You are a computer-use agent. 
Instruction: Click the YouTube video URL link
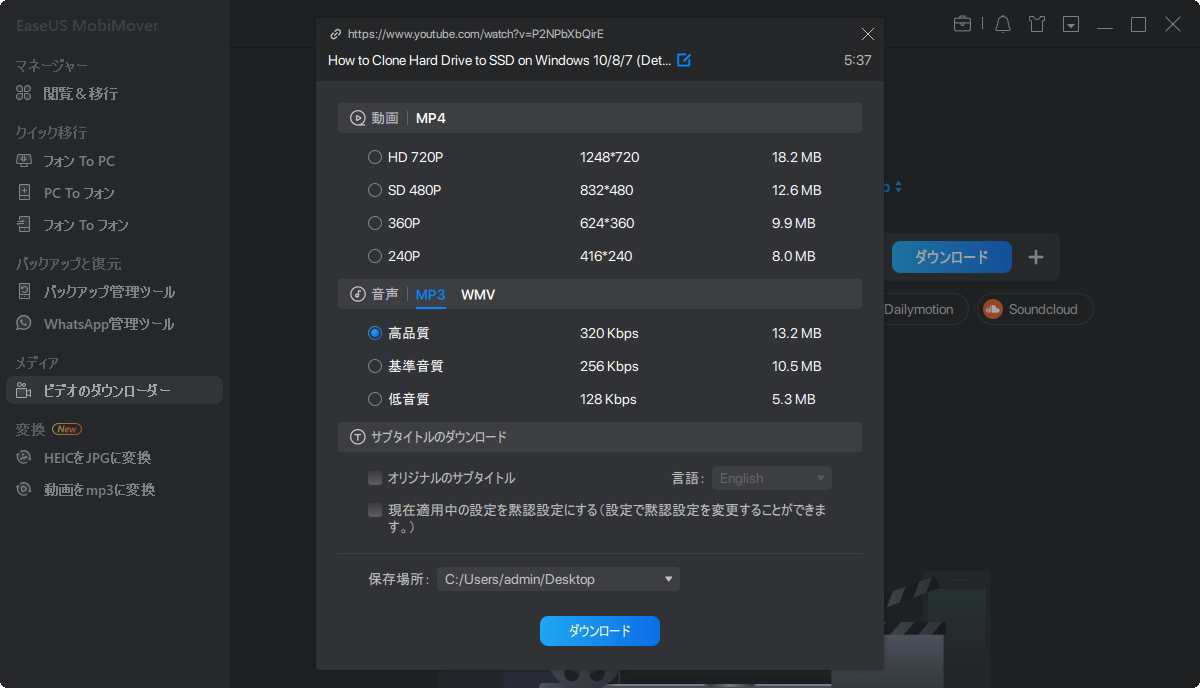pos(474,33)
